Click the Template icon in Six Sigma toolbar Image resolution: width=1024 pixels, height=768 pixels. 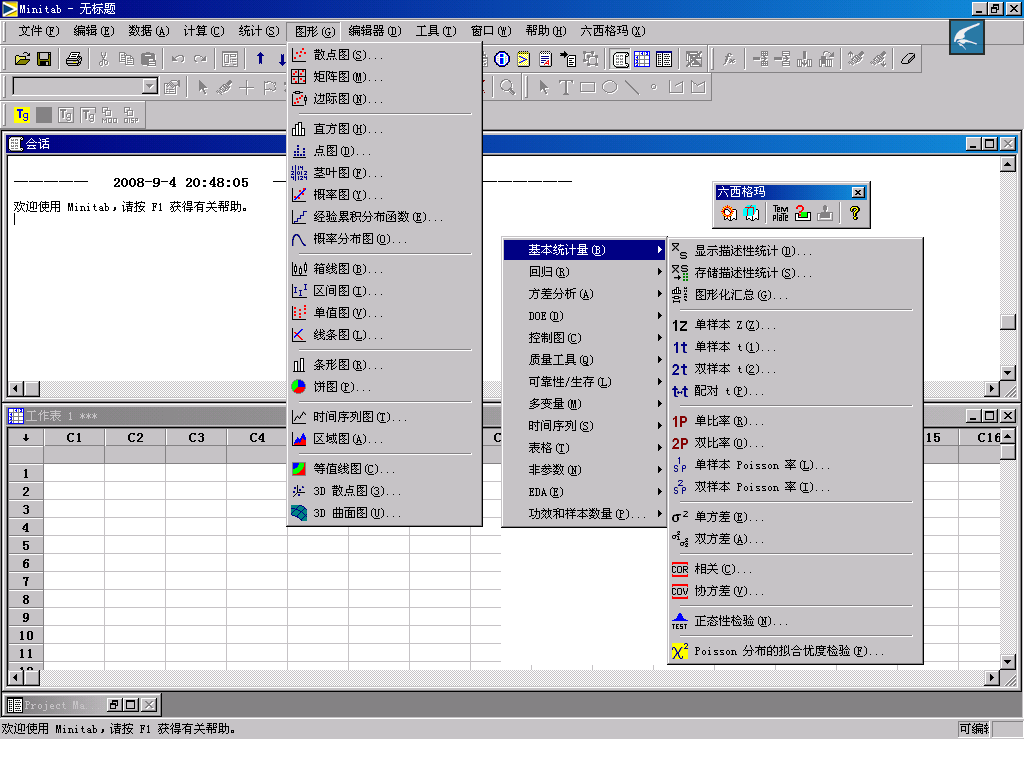tap(780, 213)
